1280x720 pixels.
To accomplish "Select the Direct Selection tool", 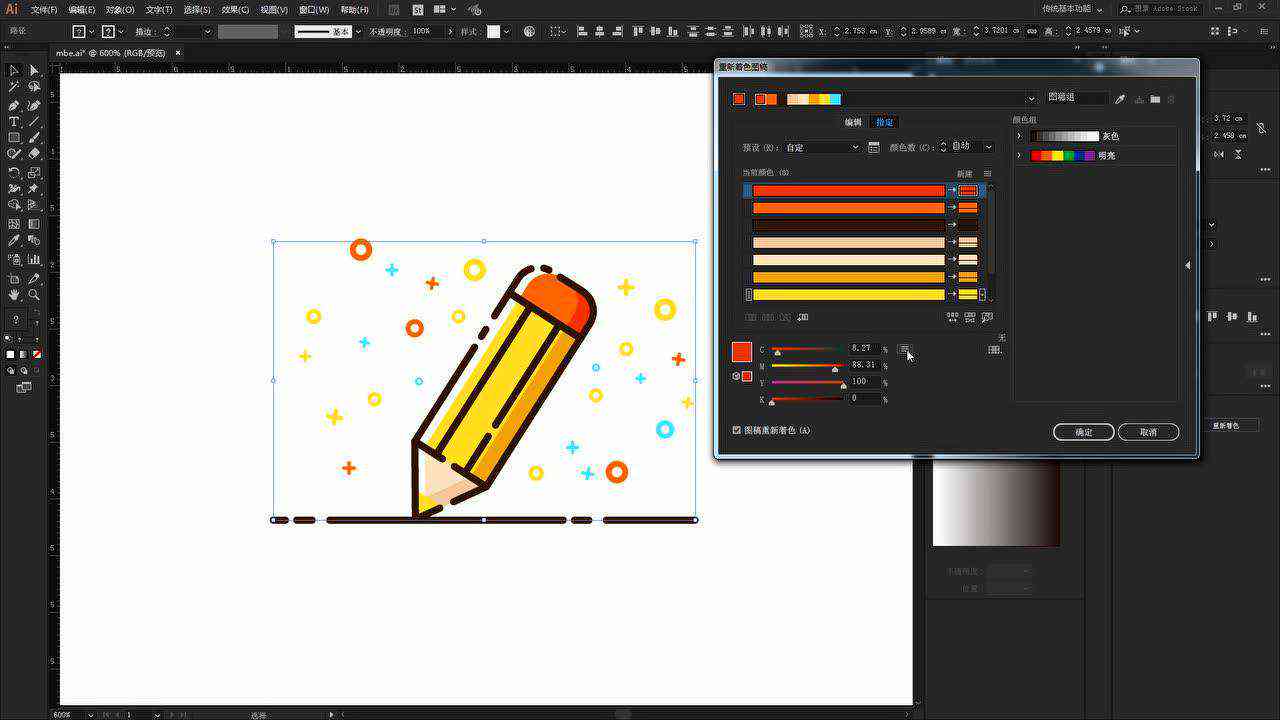I will pyautogui.click(x=34, y=70).
